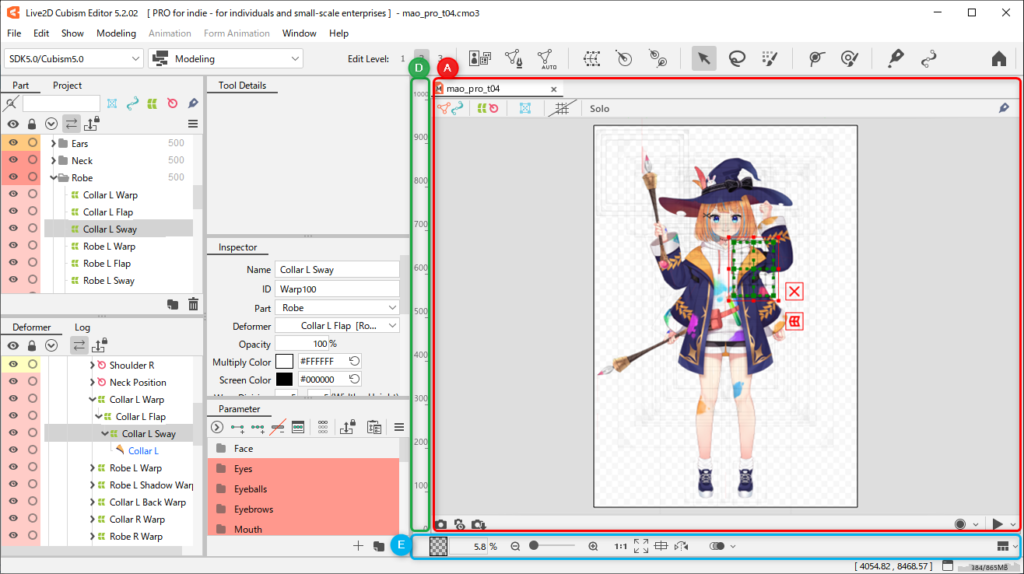1024x574 pixels.
Task: Reset Multiply Color to default
Action: coord(354,361)
